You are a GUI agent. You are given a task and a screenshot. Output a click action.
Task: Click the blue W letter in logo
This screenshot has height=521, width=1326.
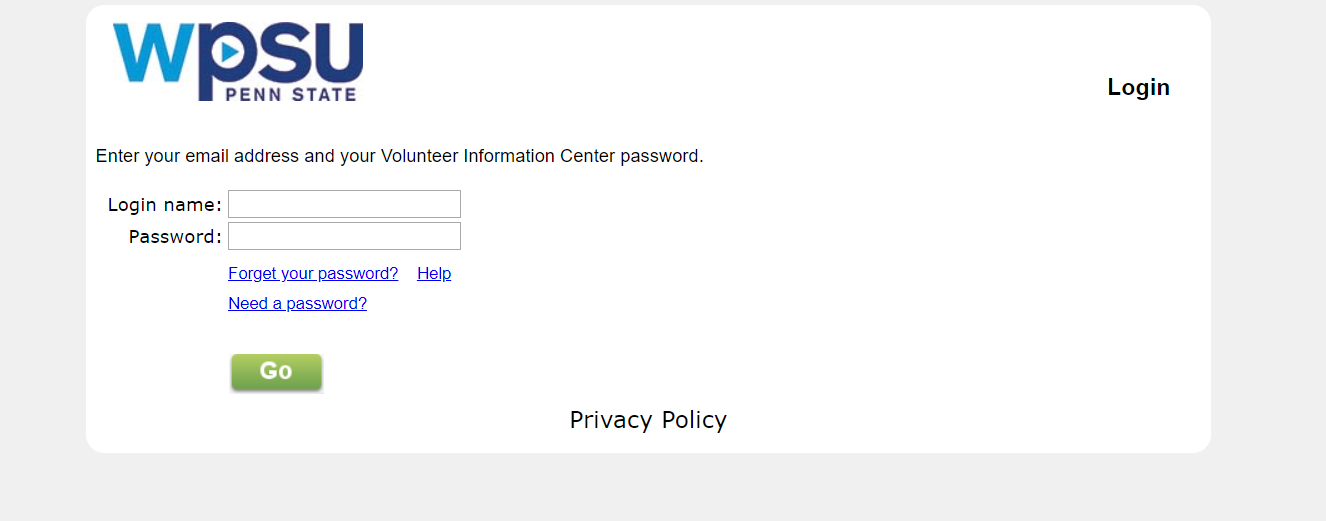point(152,52)
